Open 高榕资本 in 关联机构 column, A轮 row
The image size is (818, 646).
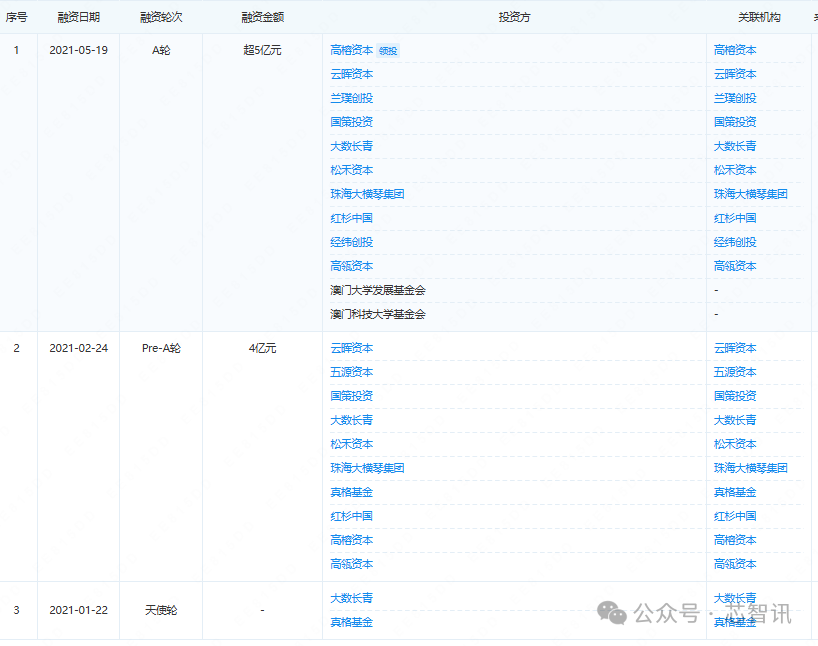735,50
